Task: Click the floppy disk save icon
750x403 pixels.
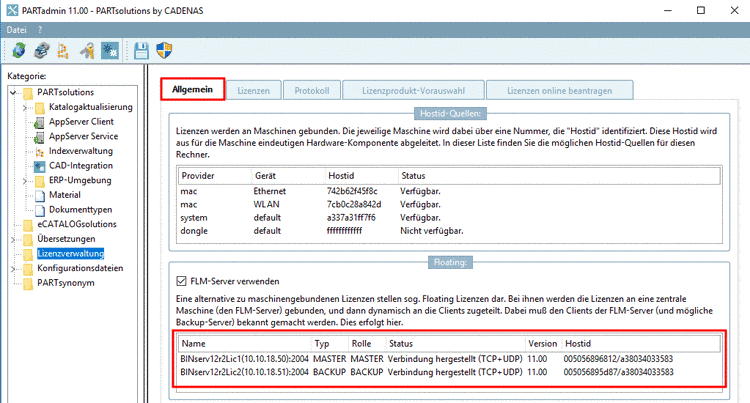Action: [141, 50]
